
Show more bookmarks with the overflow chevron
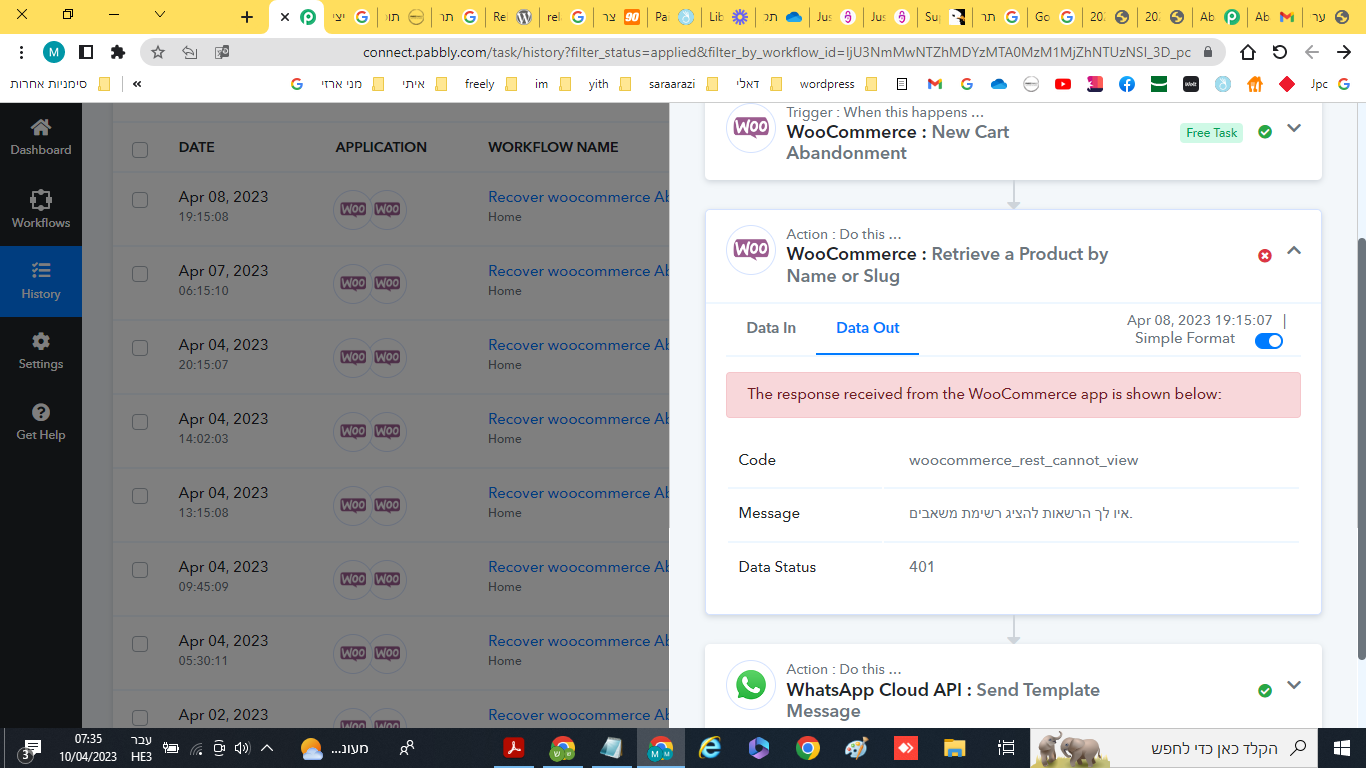point(137,84)
